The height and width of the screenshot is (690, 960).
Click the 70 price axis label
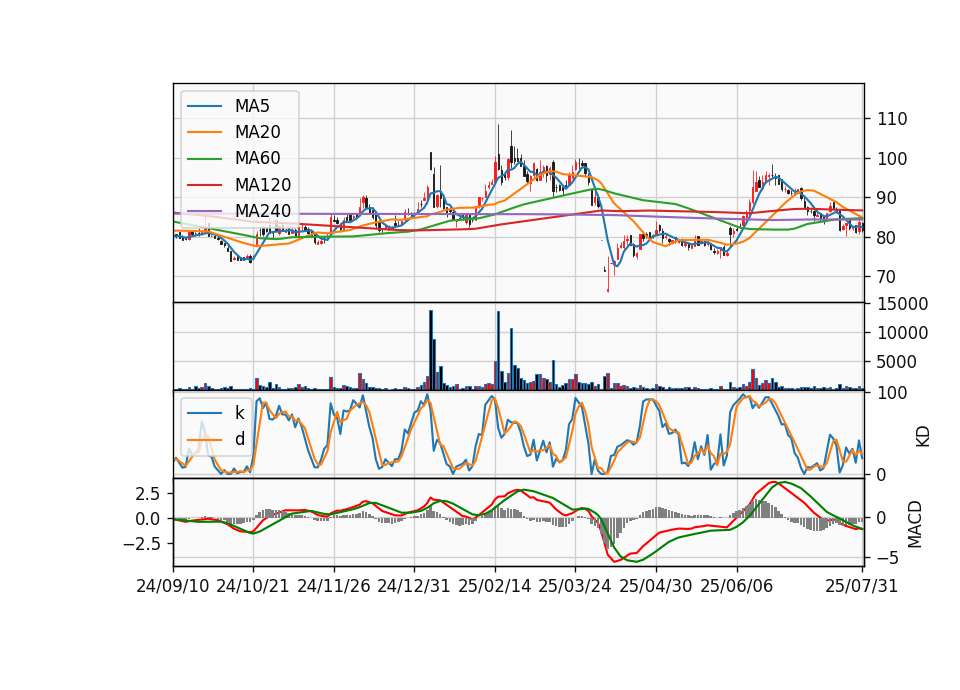(x=887, y=277)
